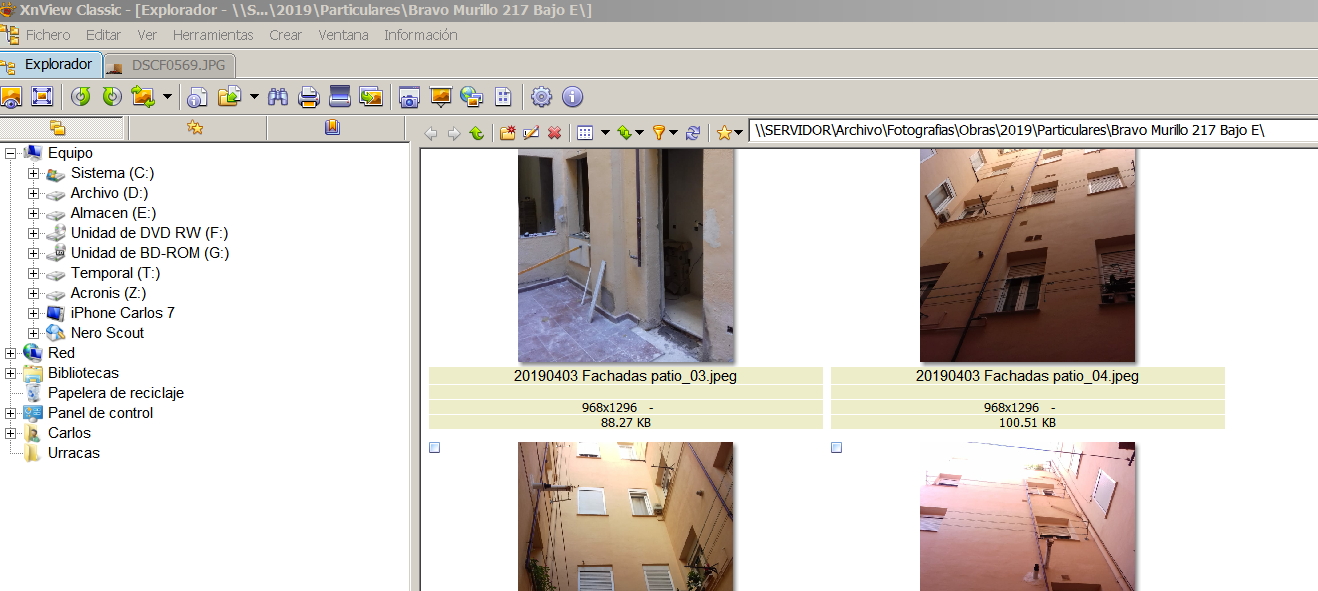This screenshot has width=1318, height=591.
Task: Open dropdown arrow beside Batch folder icon
Action: point(254,97)
